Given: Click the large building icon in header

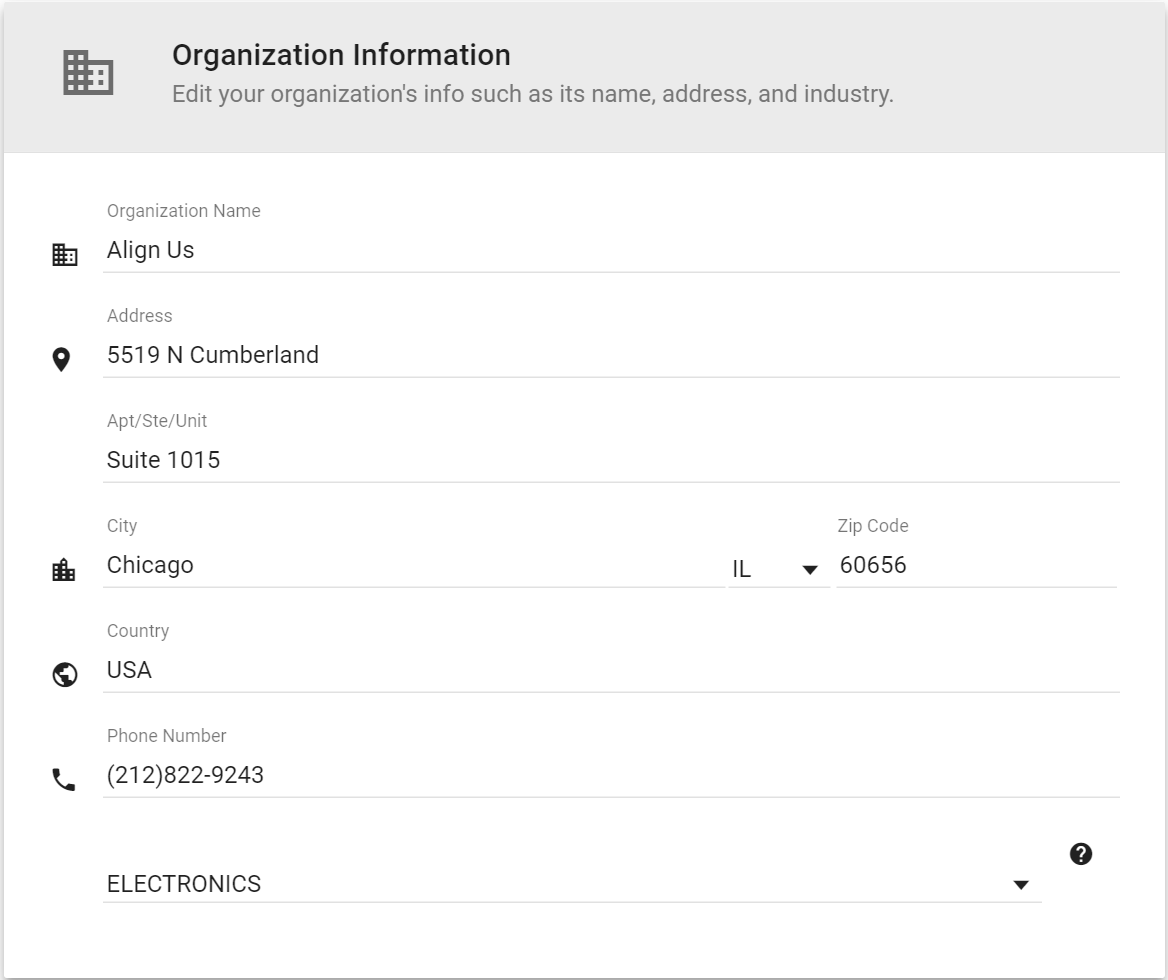Looking at the screenshot, I should pos(88,73).
